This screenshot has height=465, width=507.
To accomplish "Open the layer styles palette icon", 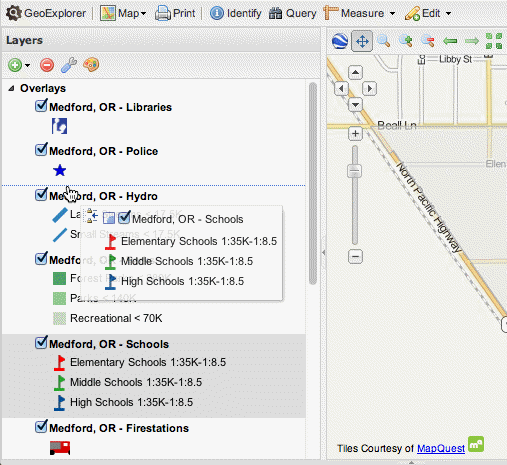I will (91, 65).
